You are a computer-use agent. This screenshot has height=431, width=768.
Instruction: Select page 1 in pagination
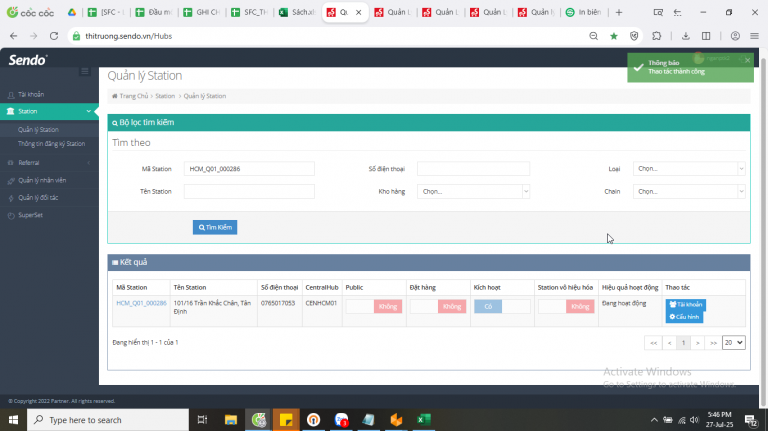click(683, 343)
